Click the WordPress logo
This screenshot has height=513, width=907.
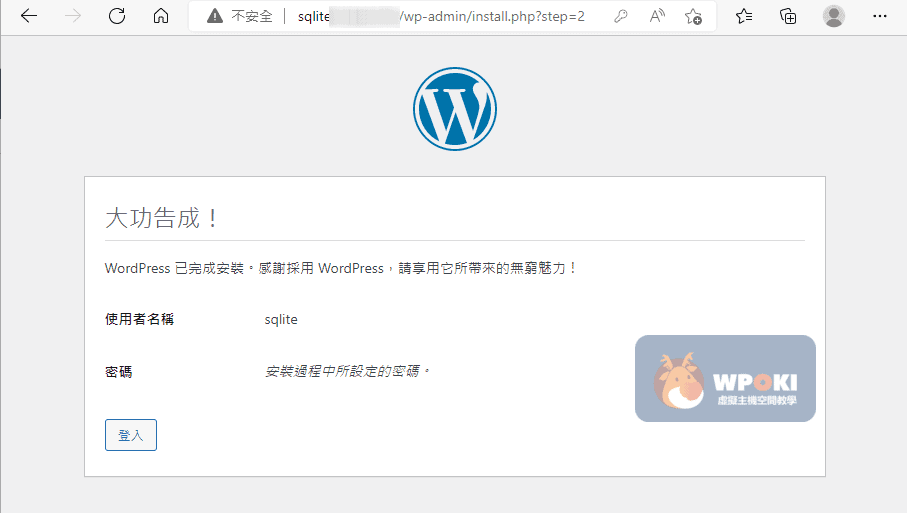455,109
